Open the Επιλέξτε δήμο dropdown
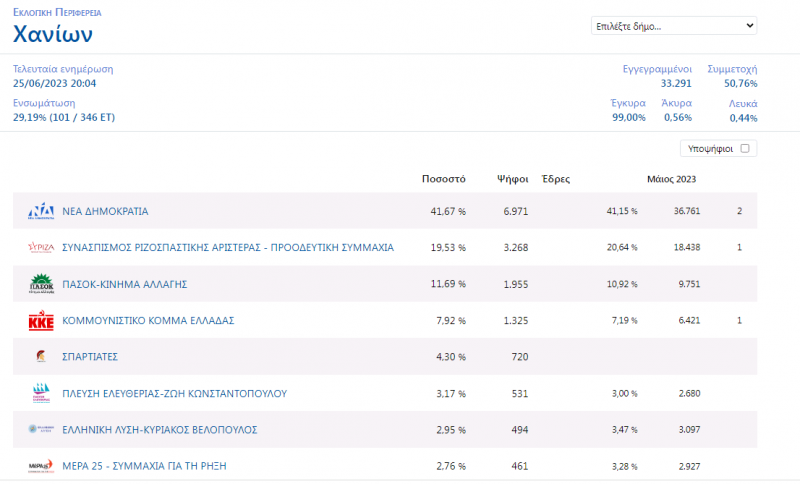Screen dimensions: 800x484 pyautogui.click(x=673, y=25)
